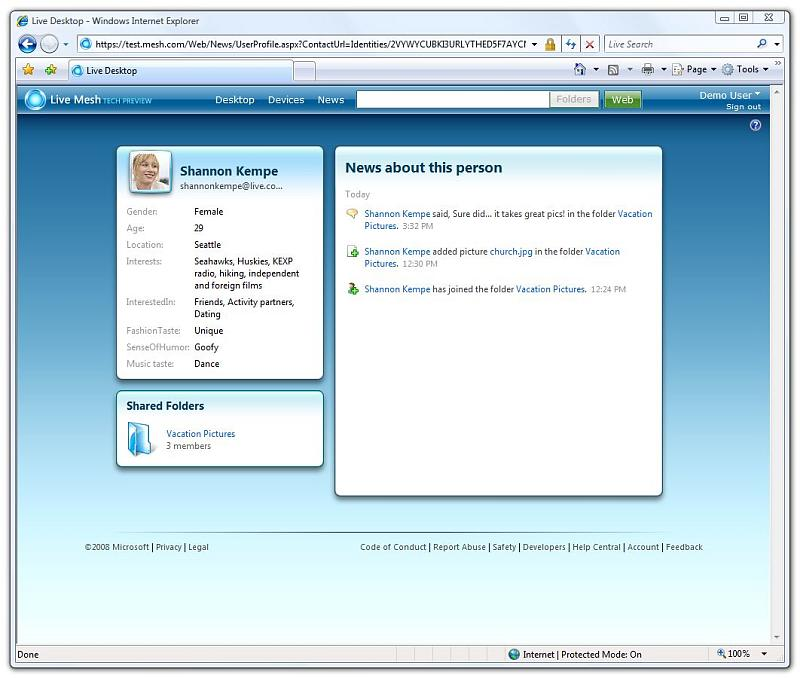Click Shannon Kempe link in 3:32 PM news
The image size is (800, 678).
pyautogui.click(x=397, y=214)
